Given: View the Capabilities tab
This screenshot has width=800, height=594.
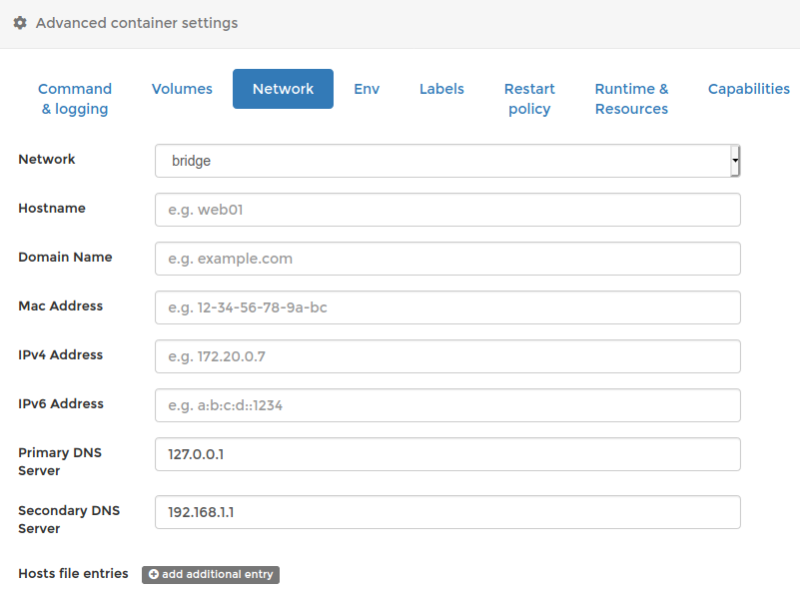Looking at the screenshot, I should [x=748, y=89].
